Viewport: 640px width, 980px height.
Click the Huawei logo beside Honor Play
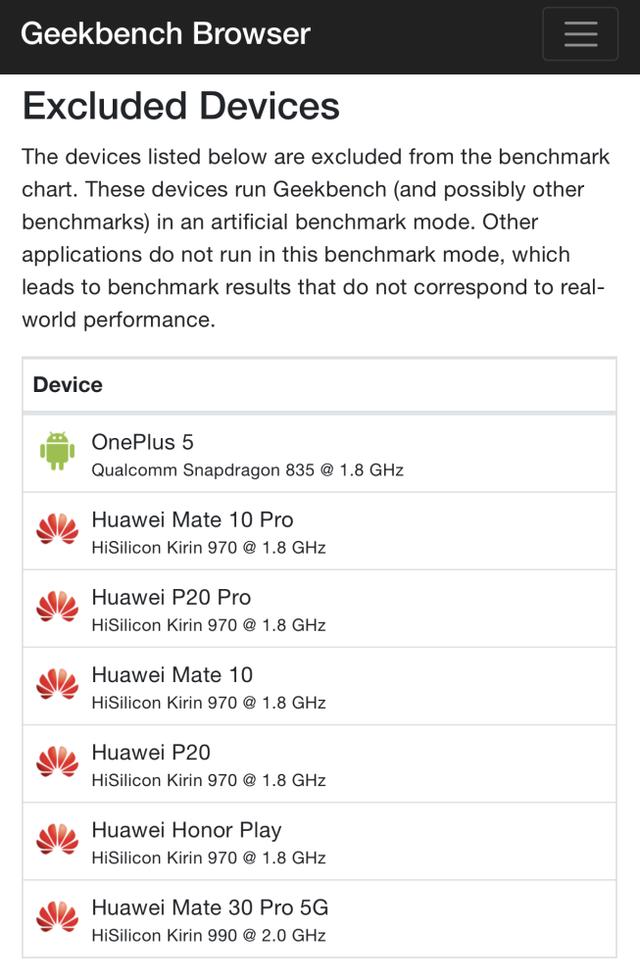(x=57, y=839)
